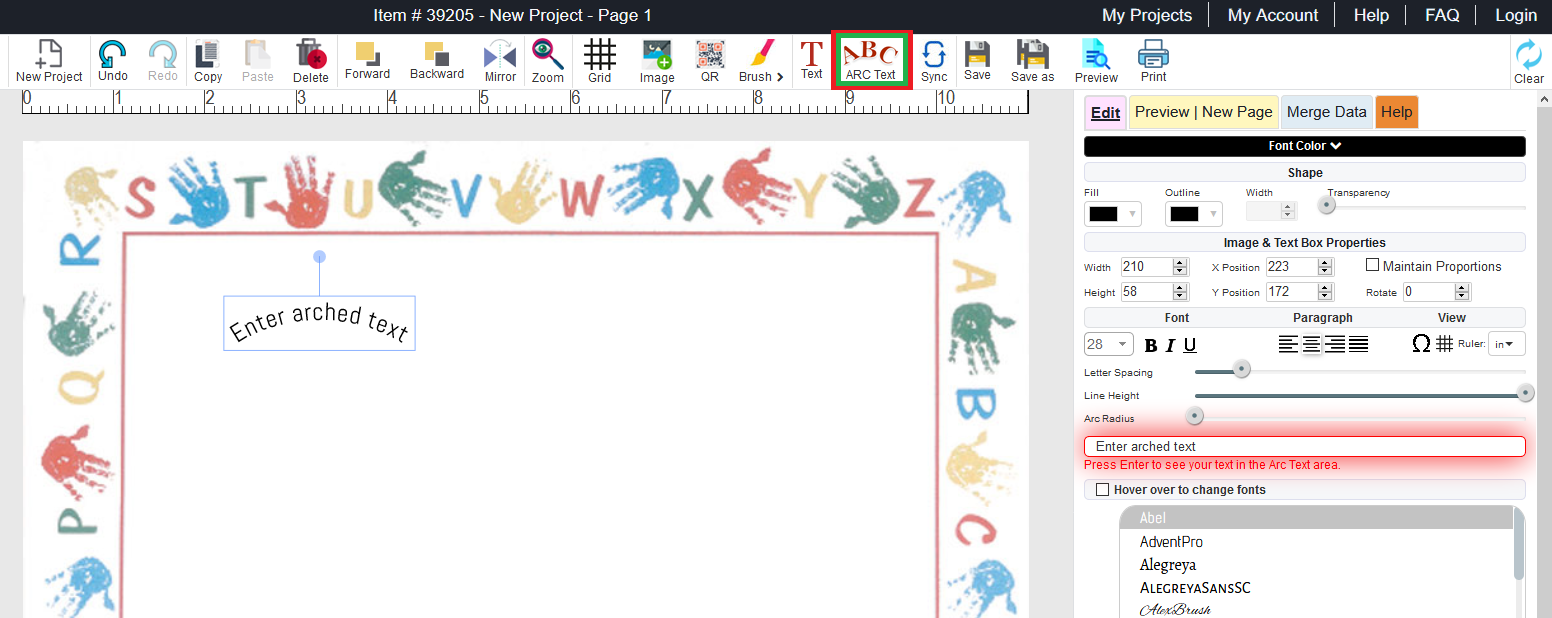Click the Sync icon
Viewport: 1552px width, 618px height.
(934, 60)
